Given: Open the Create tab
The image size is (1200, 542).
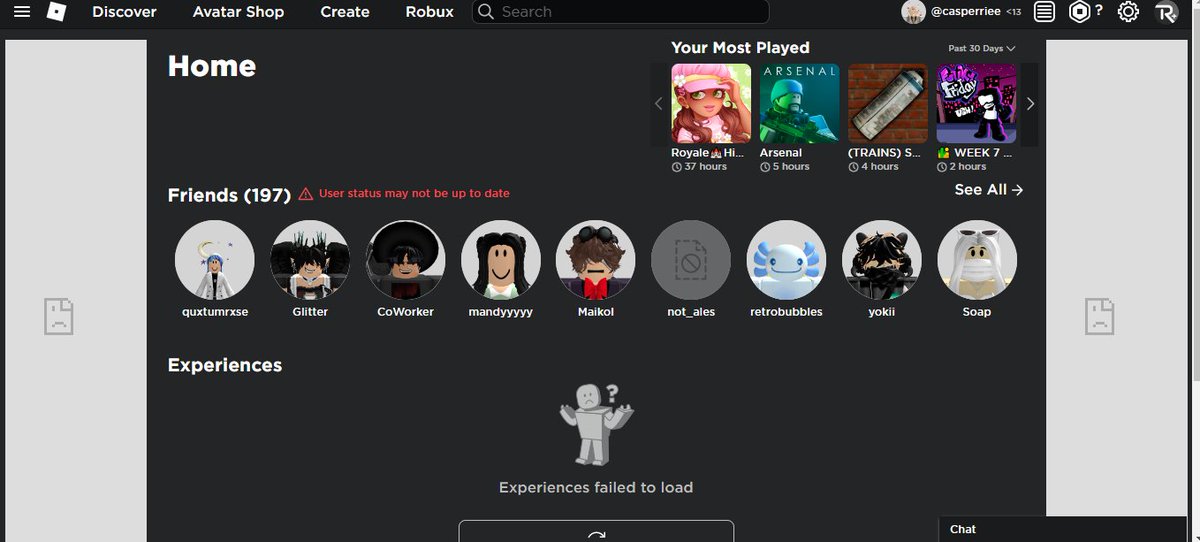Looking at the screenshot, I should 345,12.
